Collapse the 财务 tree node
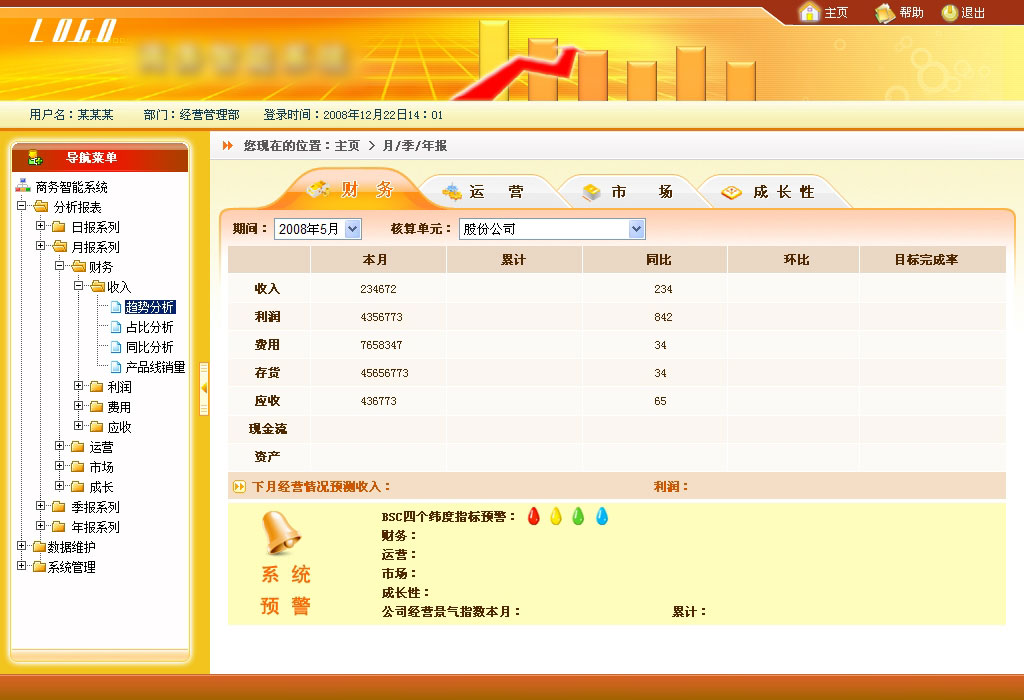This screenshot has width=1024, height=700. pyautogui.click(x=59, y=266)
